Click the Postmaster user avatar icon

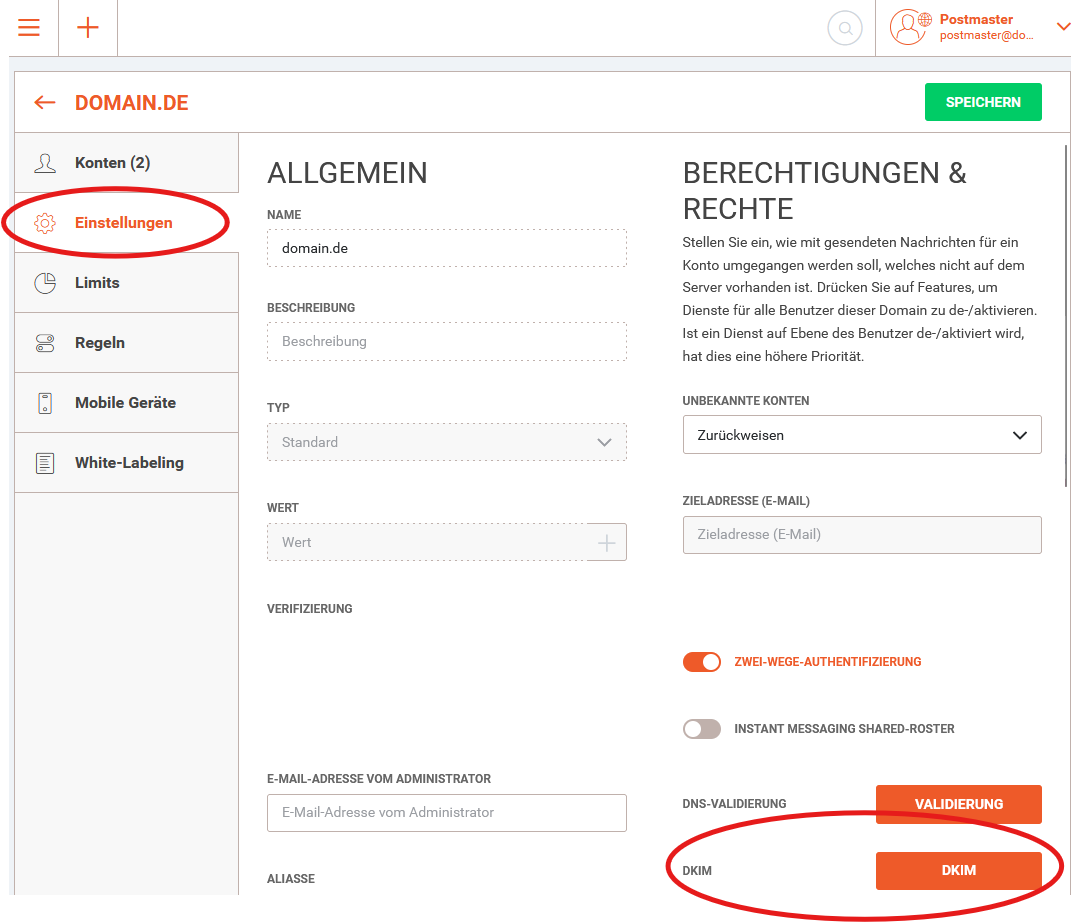pyautogui.click(x=908, y=28)
